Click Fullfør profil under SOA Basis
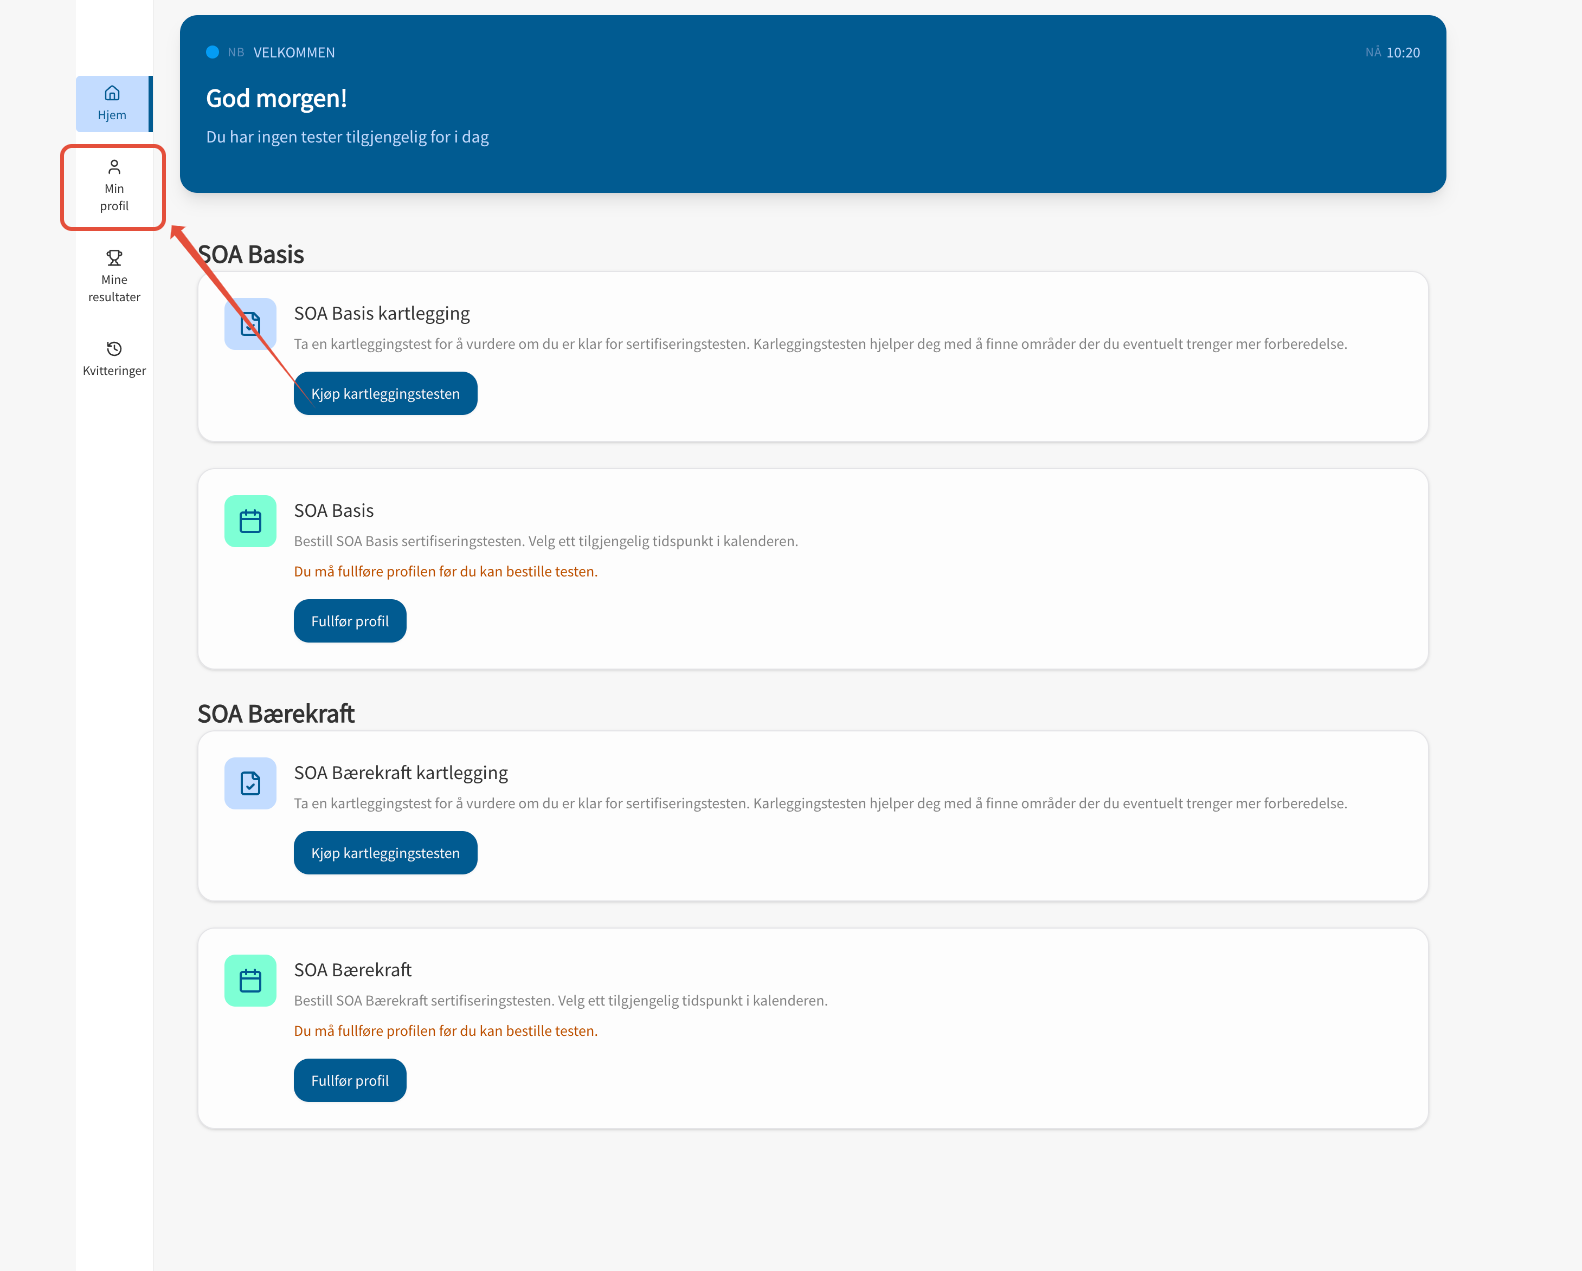 (350, 621)
